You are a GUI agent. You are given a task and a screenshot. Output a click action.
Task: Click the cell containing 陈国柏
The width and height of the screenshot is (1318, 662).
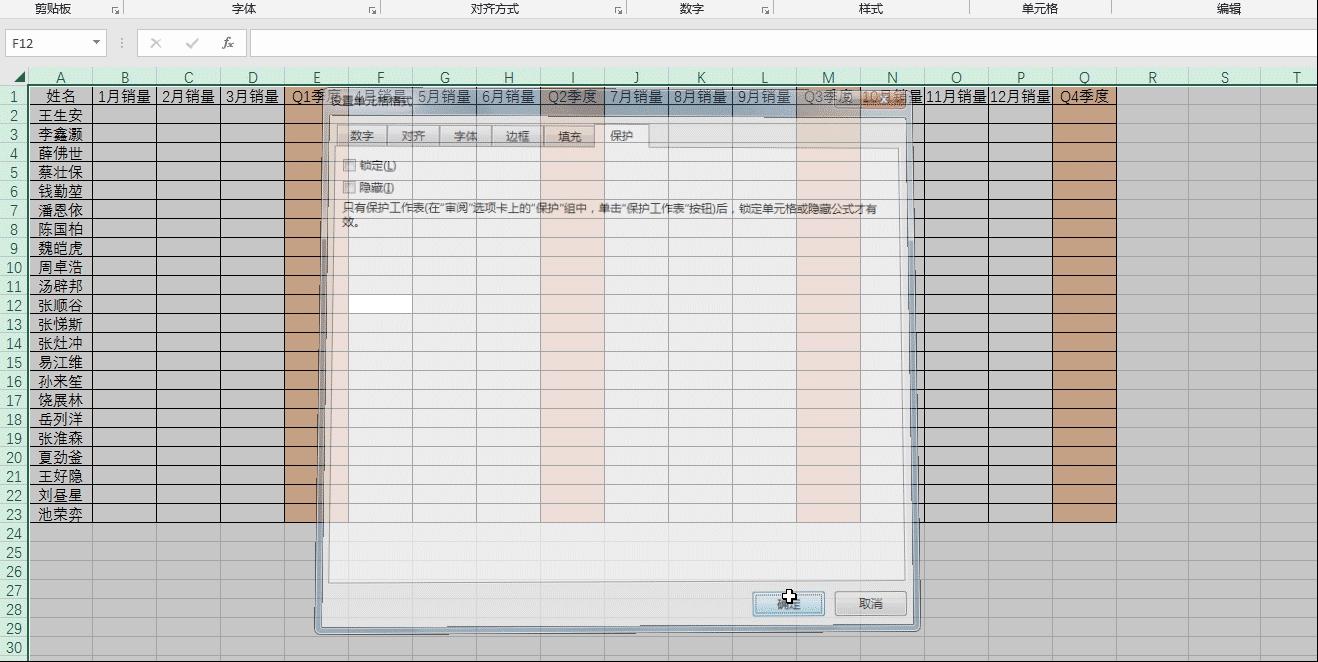pyautogui.click(x=61, y=229)
